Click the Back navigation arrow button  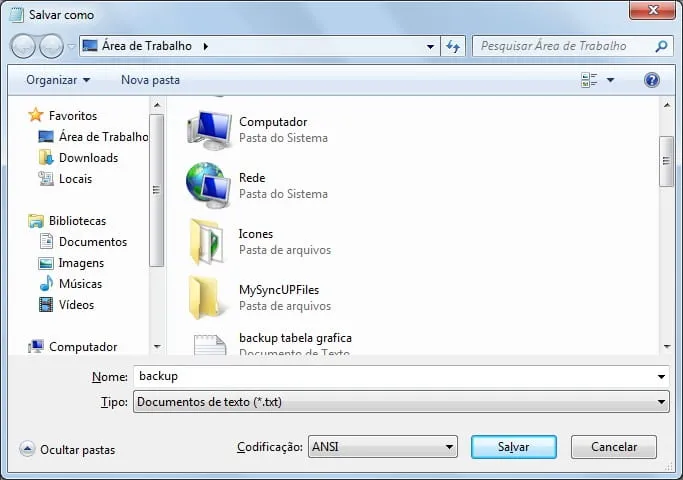click(x=23, y=46)
